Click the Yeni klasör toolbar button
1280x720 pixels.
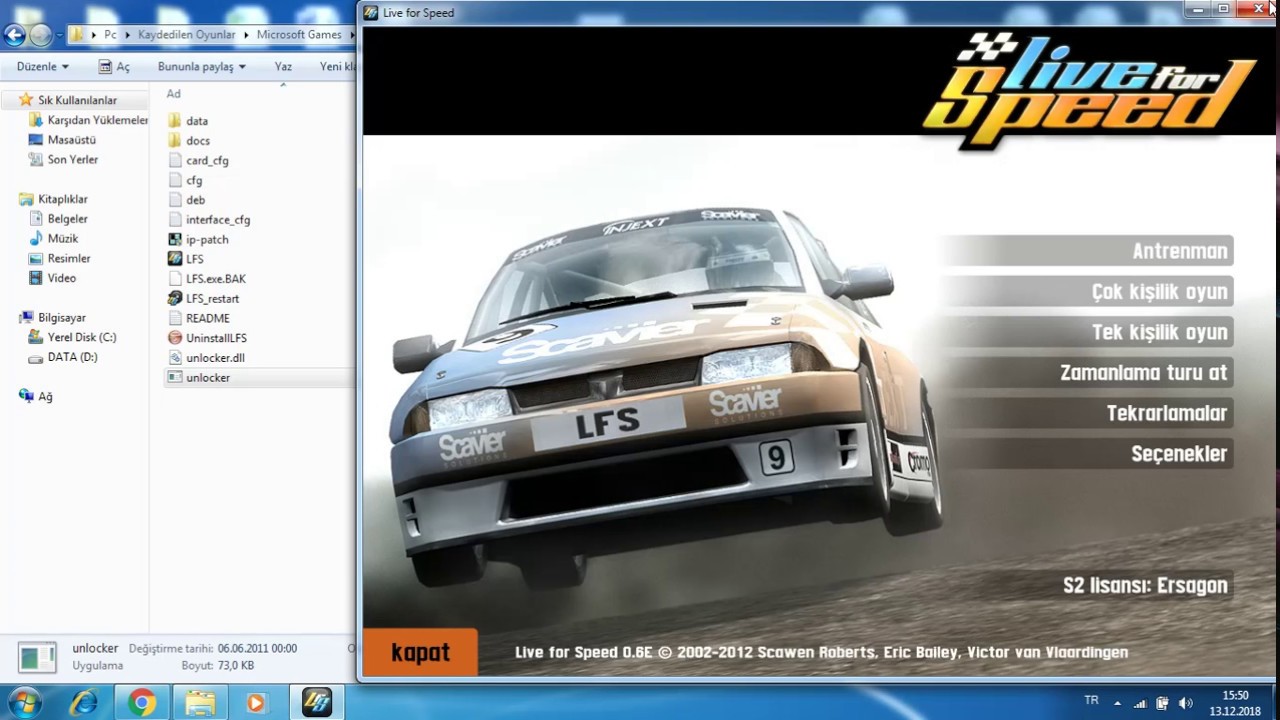pos(337,67)
